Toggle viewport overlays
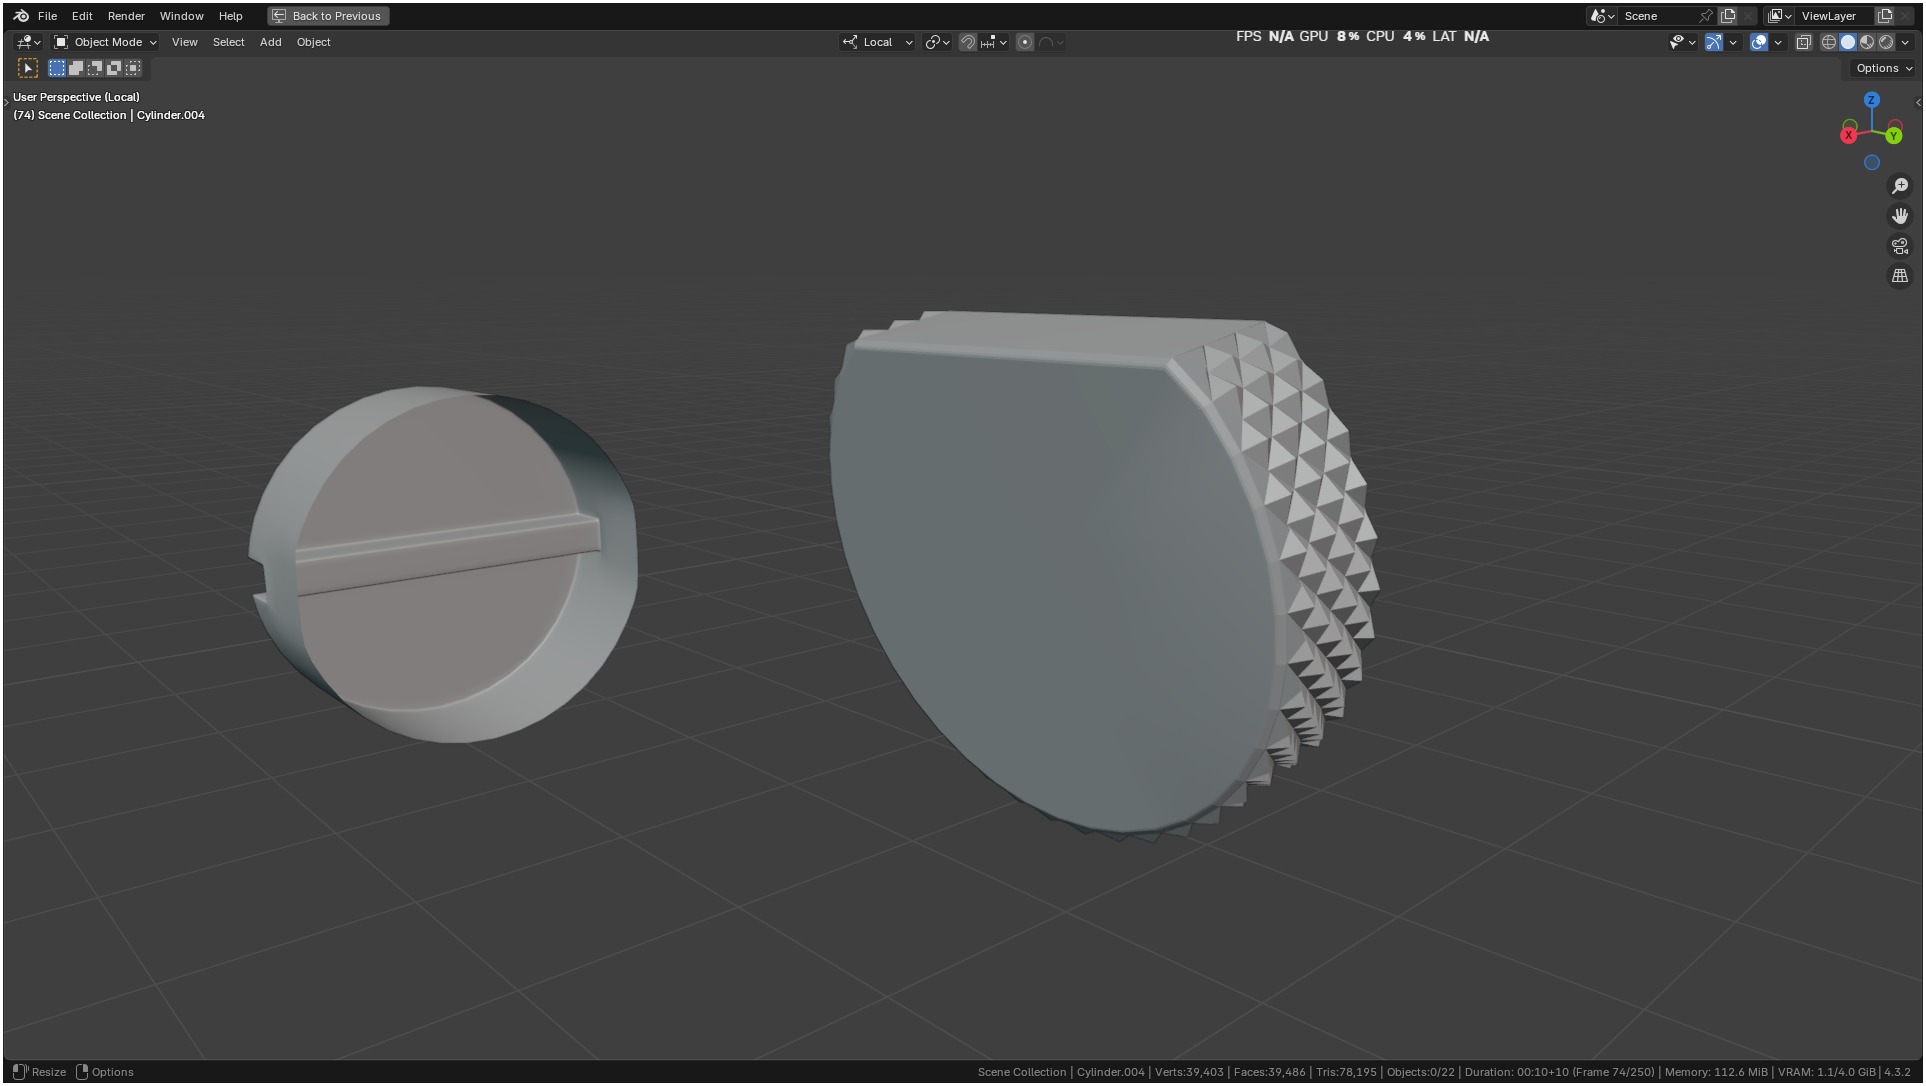The width and height of the screenshot is (1926, 1086). (x=1759, y=42)
